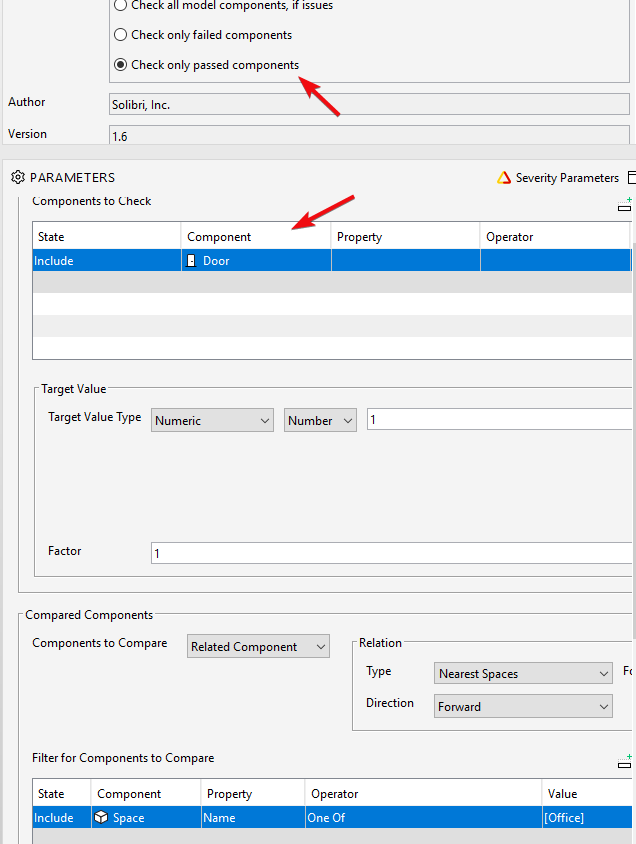Click the Operator column header in filter table
This screenshot has width=636, height=844.
(423, 794)
